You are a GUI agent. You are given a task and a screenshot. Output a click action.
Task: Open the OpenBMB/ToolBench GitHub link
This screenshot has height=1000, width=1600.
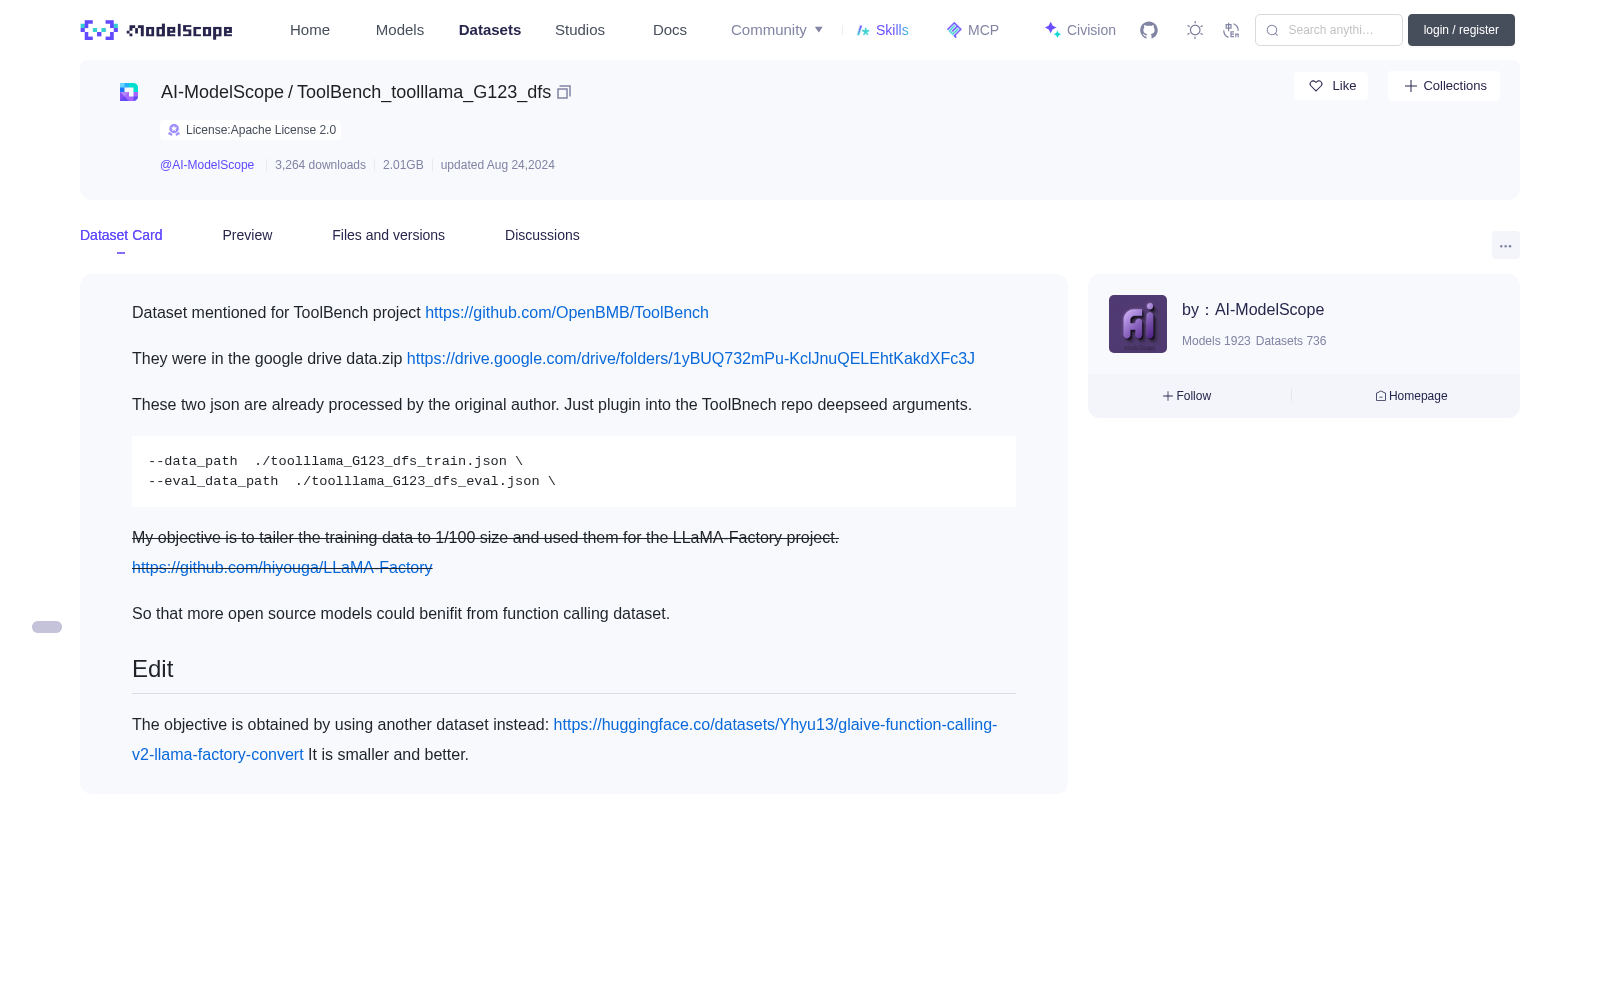(x=567, y=313)
